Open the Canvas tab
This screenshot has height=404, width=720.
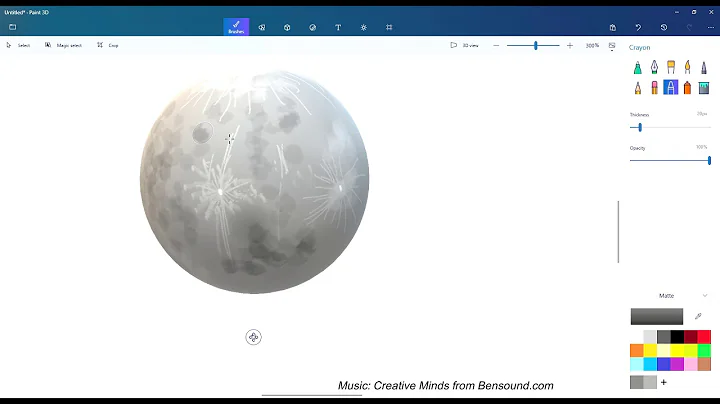389,27
